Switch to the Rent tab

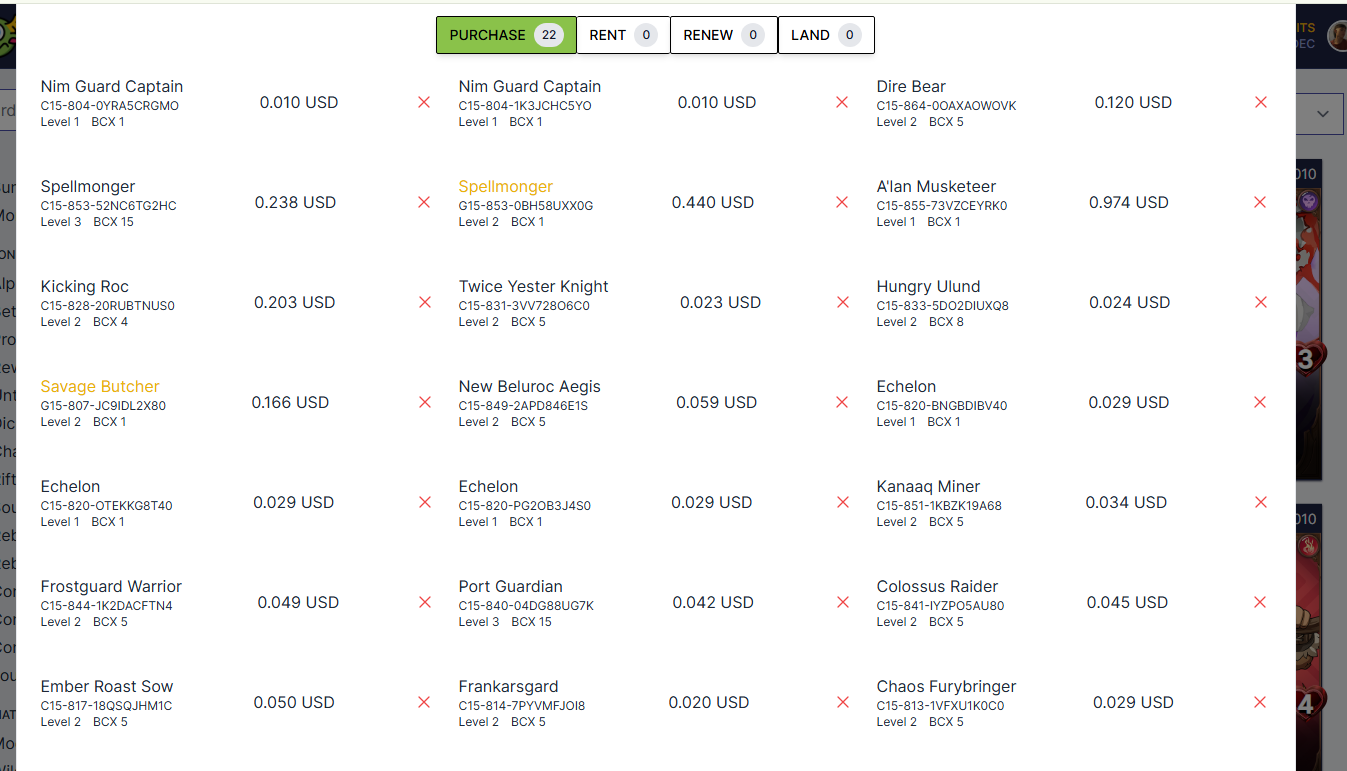tap(622, 35)
